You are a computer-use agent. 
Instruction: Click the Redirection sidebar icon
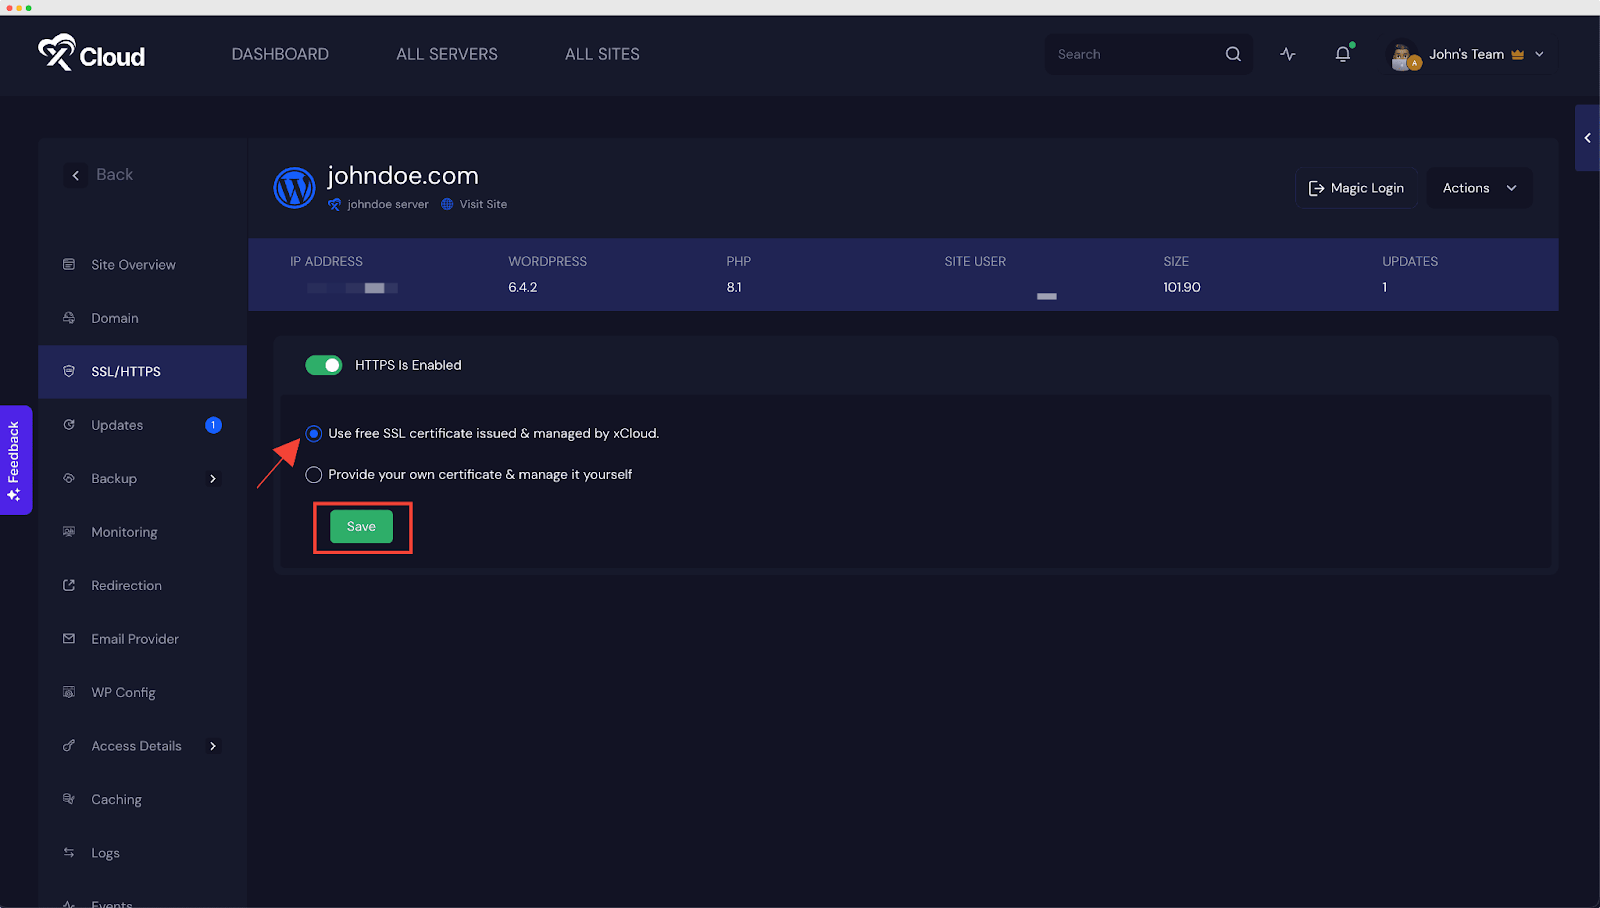click(68, 585)
